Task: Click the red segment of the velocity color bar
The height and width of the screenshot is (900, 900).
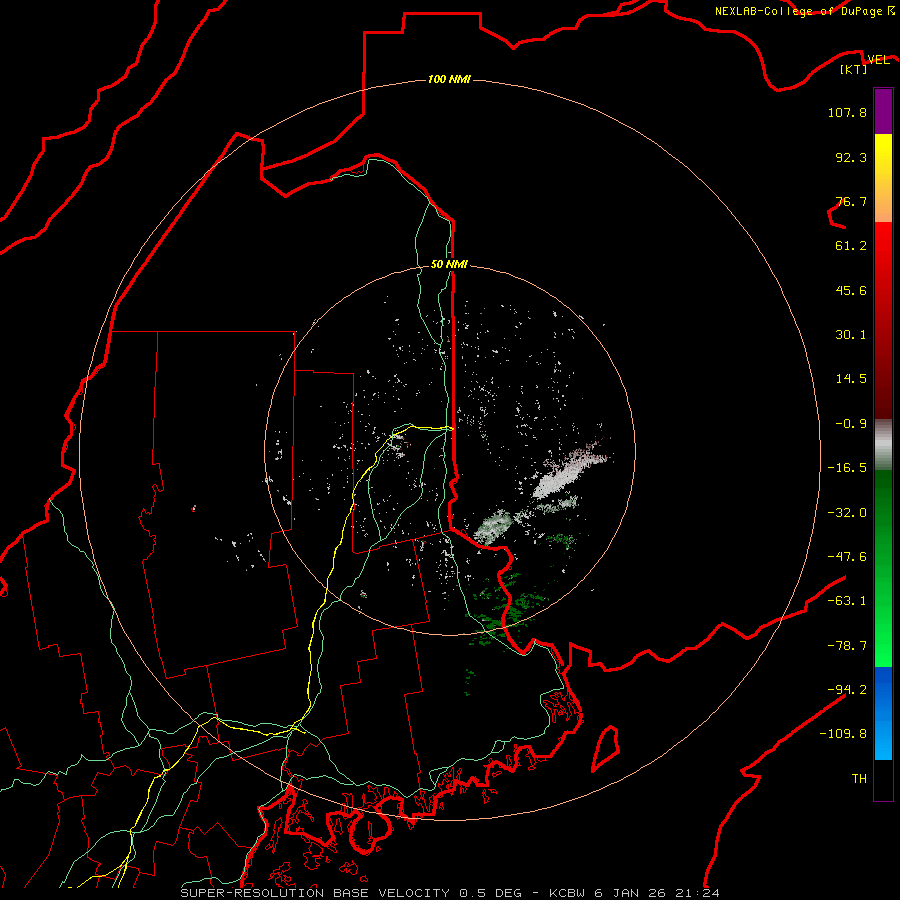Action: [x=883, y=320]
